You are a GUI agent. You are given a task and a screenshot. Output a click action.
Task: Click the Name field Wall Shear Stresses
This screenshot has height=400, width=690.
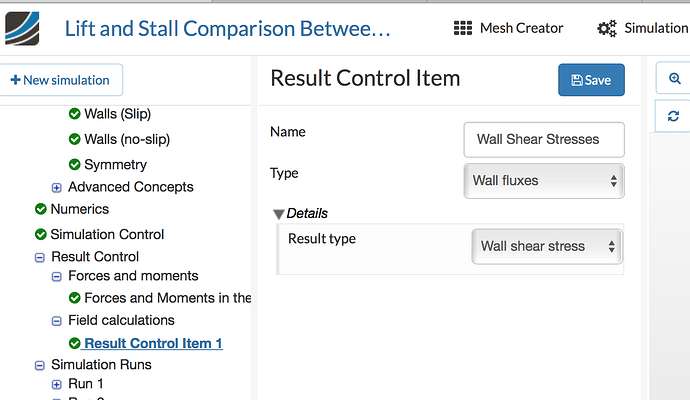[544, 139]
